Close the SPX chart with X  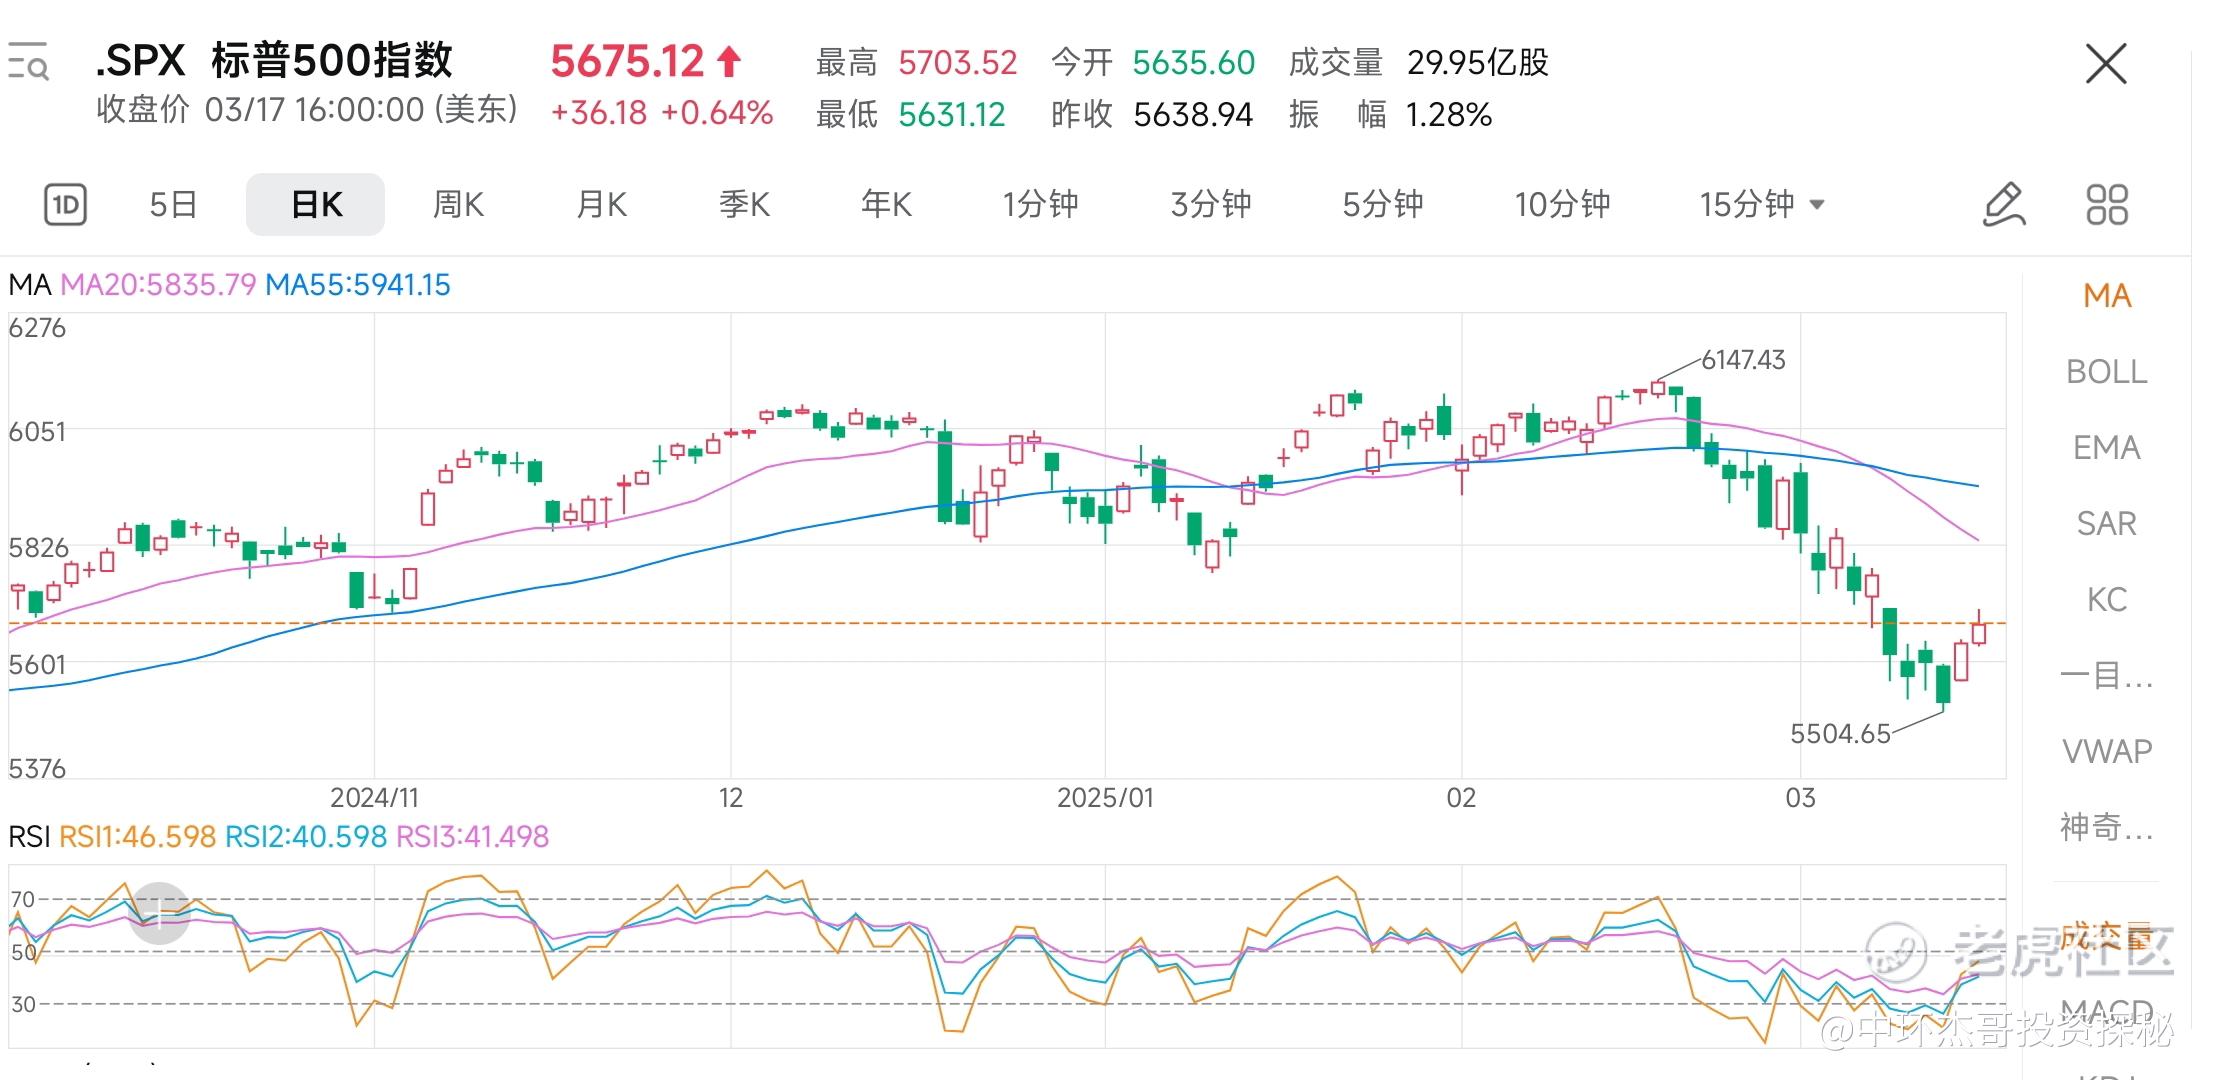point(2106,65)
